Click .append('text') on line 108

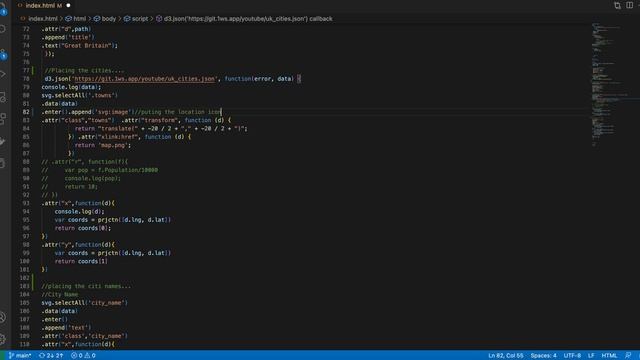[66, 328]
